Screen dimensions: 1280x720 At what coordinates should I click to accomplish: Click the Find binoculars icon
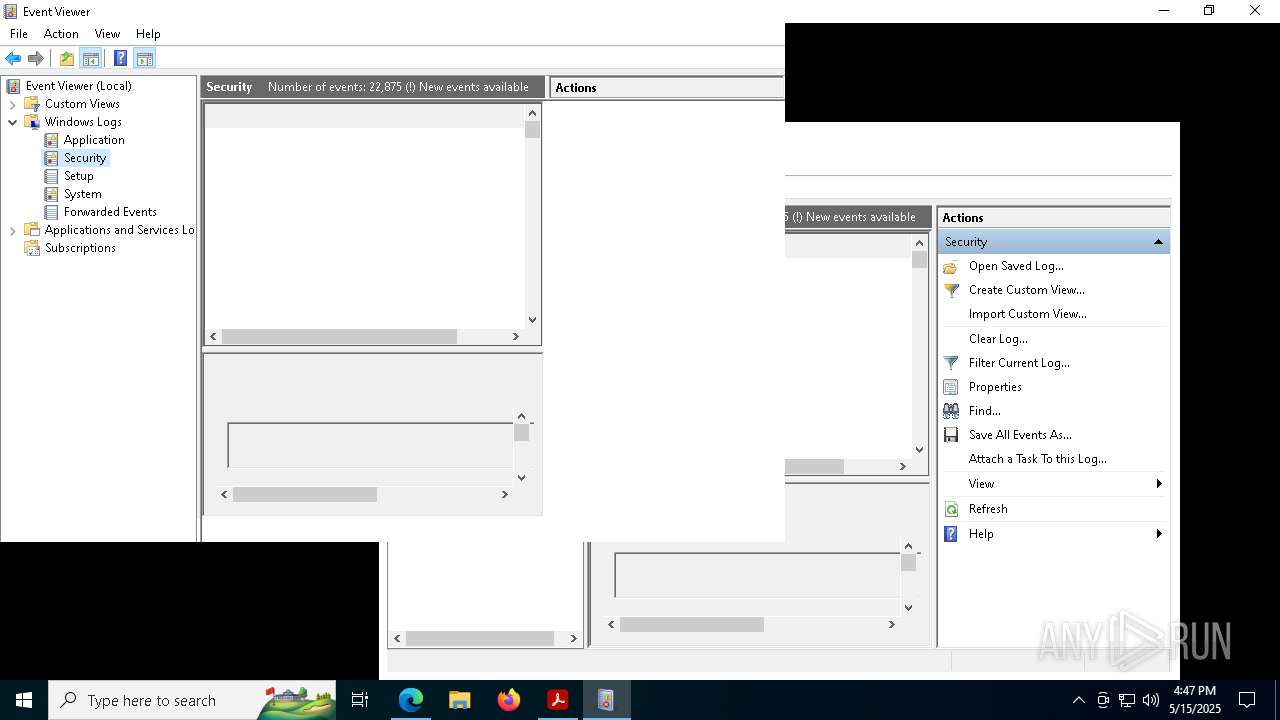pyautogui.click(x=951, y=411)
